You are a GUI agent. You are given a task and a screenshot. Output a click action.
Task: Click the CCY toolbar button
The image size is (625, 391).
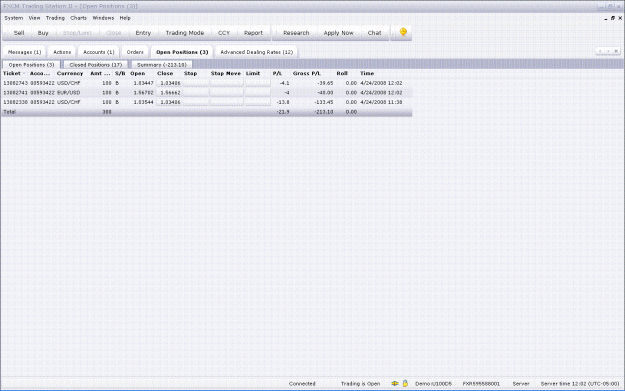pyautogui.click(x=224, y=33)
